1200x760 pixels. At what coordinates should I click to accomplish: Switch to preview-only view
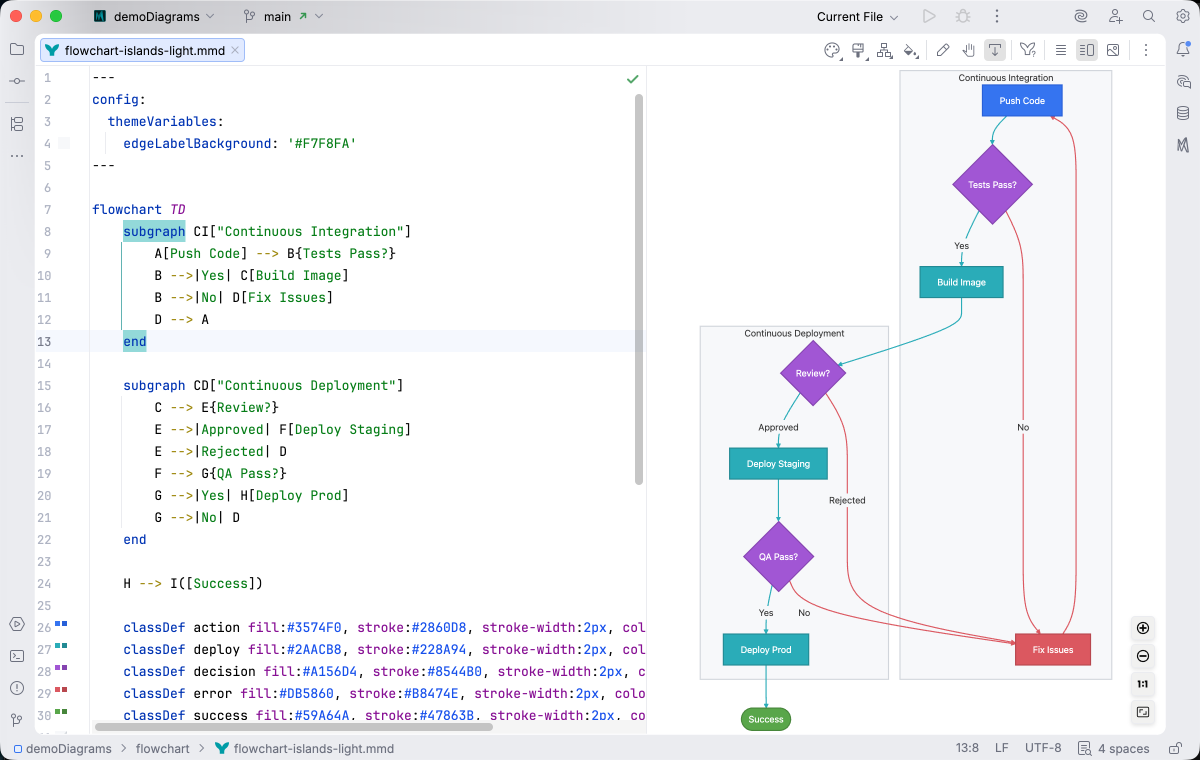[x=1113, y=50]
